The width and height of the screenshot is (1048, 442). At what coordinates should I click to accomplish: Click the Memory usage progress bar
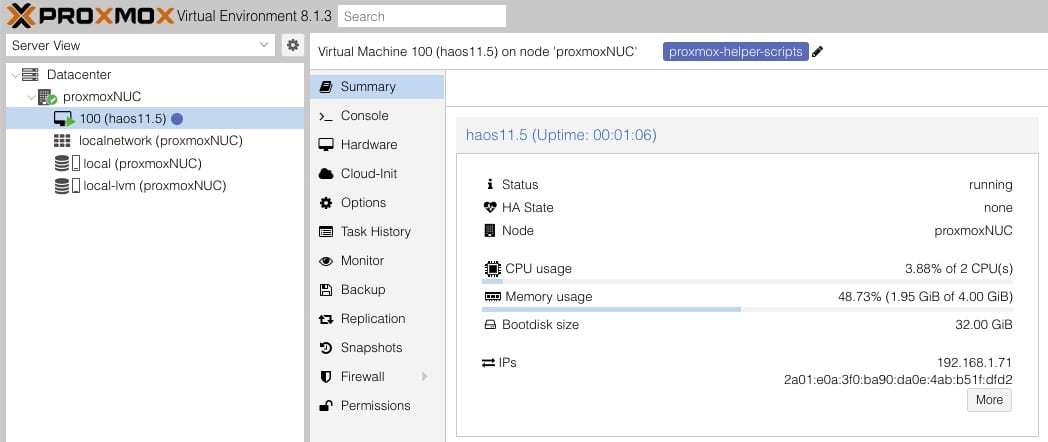pyautogui.click(x=747, y=309)
